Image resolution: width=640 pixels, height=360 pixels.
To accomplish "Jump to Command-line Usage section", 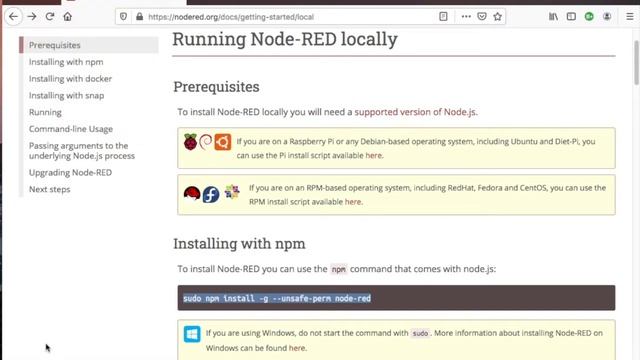I will [71, 129].
